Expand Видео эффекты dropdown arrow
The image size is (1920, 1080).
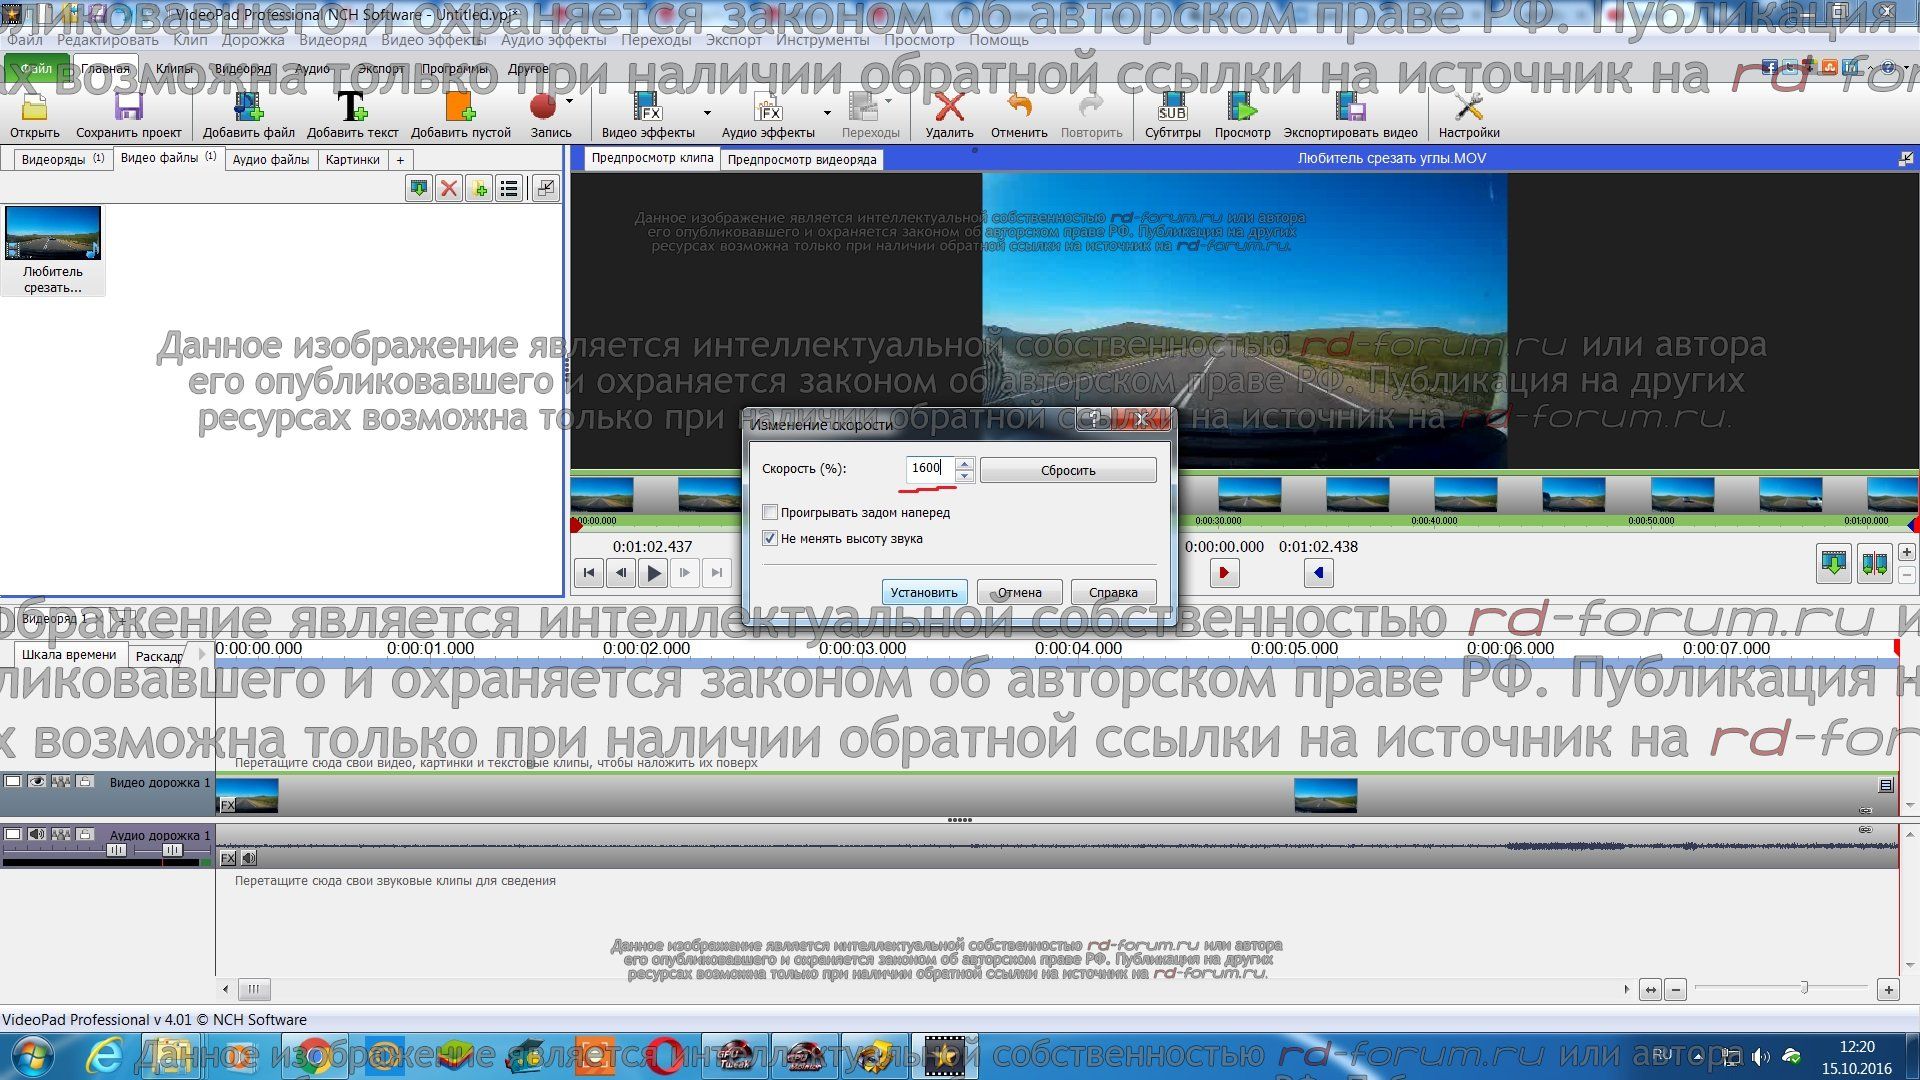(707, 112)
